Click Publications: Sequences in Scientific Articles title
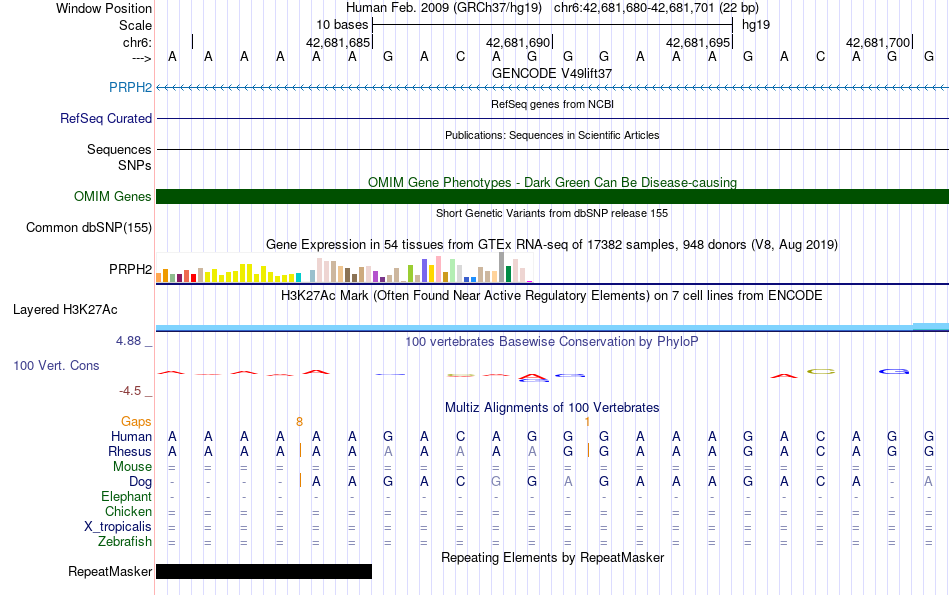Screen dimensions: 950x595 552,135
